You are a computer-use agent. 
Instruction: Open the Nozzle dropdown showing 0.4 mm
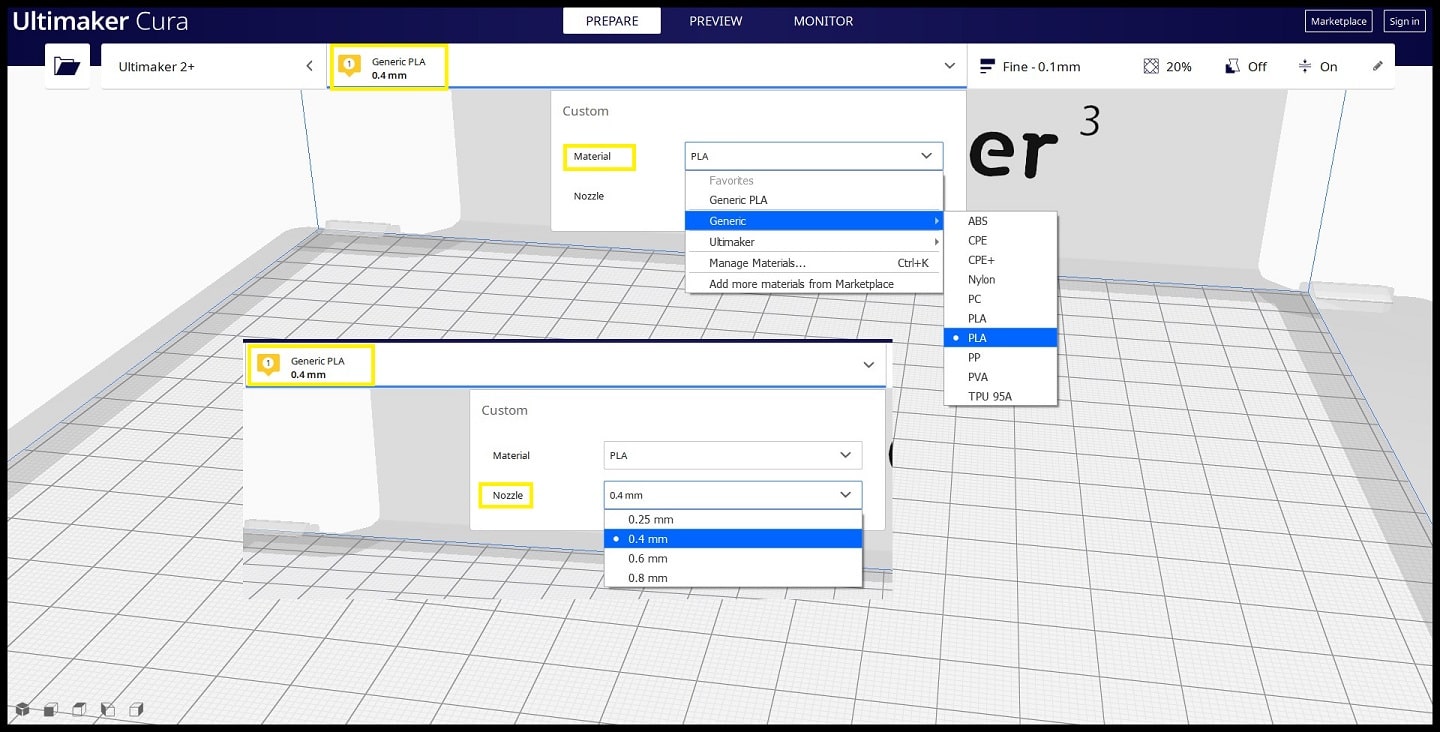(x=733, y=495)
